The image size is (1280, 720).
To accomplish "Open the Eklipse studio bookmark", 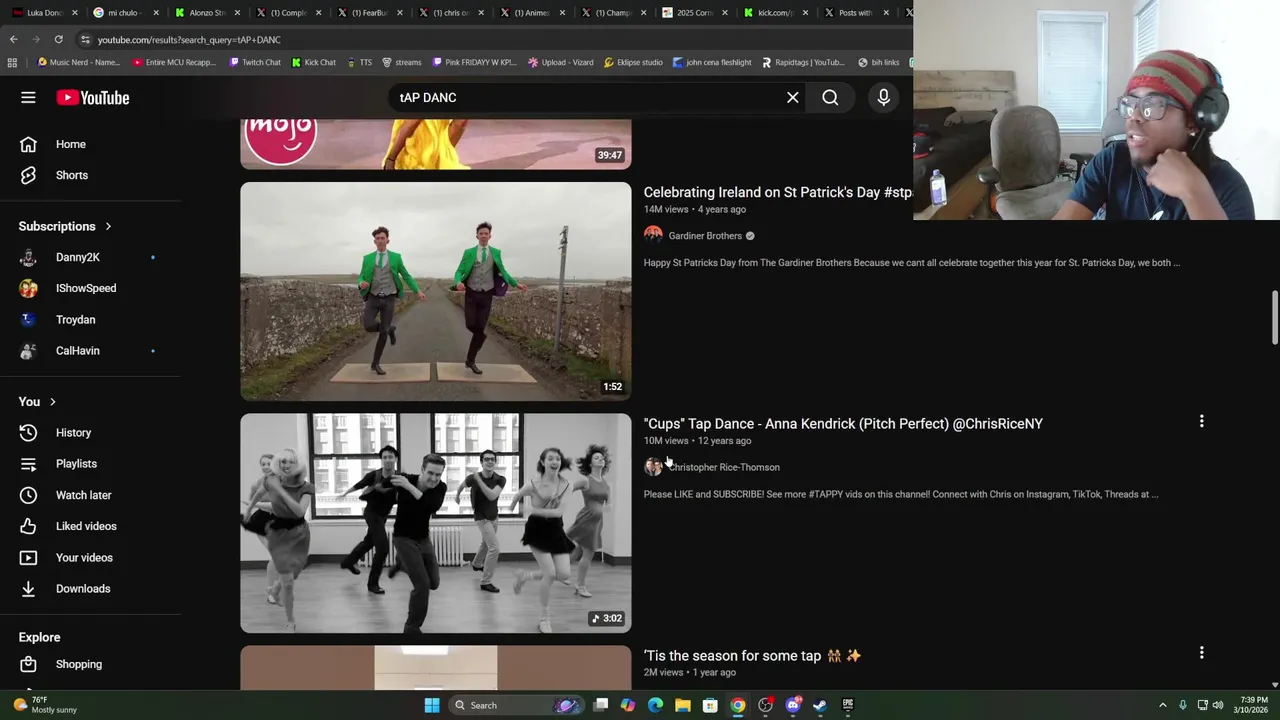I will (633, 62).
